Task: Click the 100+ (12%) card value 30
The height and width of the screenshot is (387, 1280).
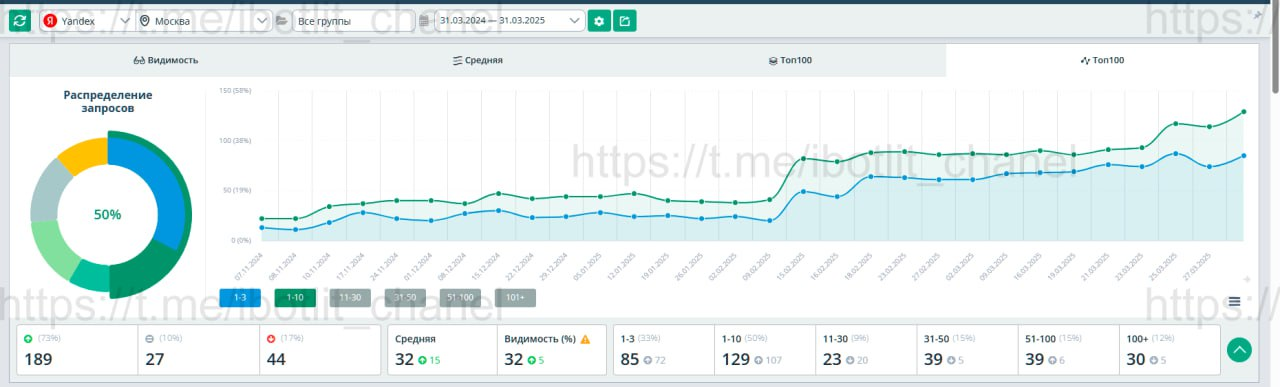Action: (x=1136, y=360)
